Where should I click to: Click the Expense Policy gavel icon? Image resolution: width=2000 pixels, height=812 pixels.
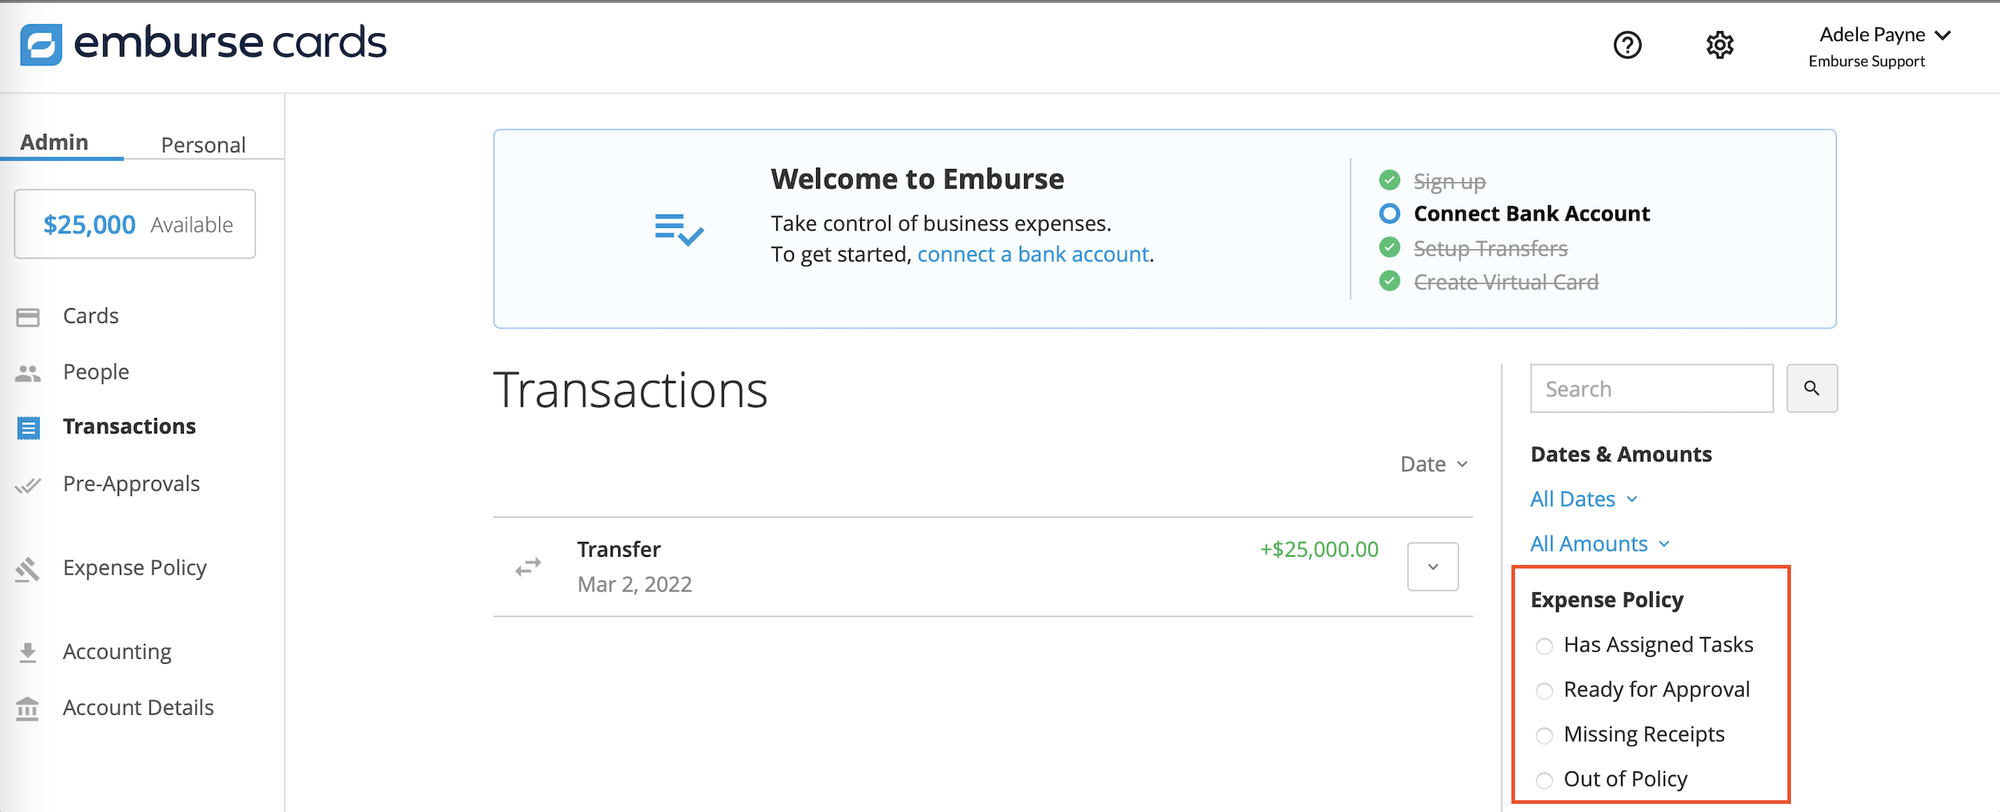pos(28,569)
